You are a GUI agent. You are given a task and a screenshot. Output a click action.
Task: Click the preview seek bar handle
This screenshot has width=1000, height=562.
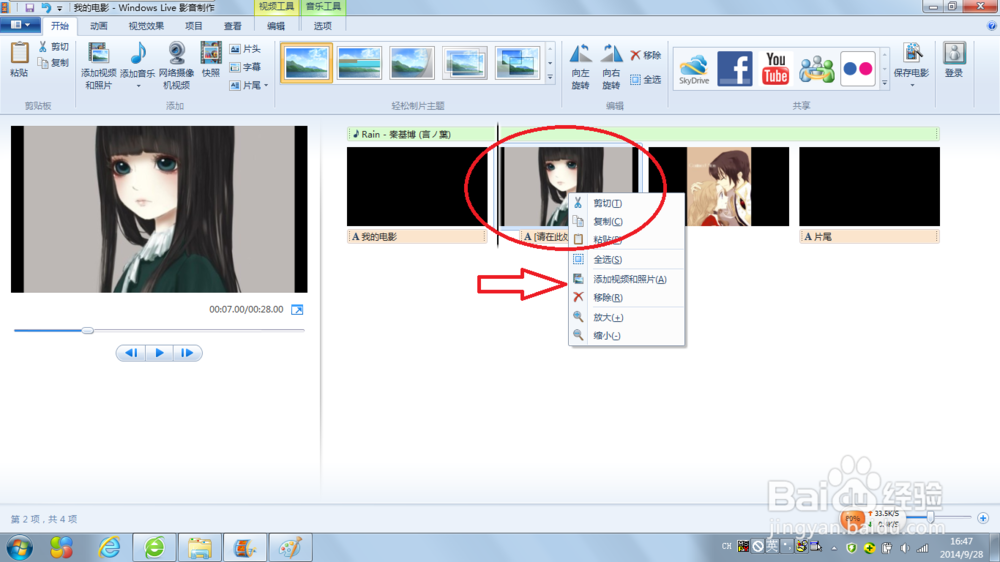[x=87, y=330]
